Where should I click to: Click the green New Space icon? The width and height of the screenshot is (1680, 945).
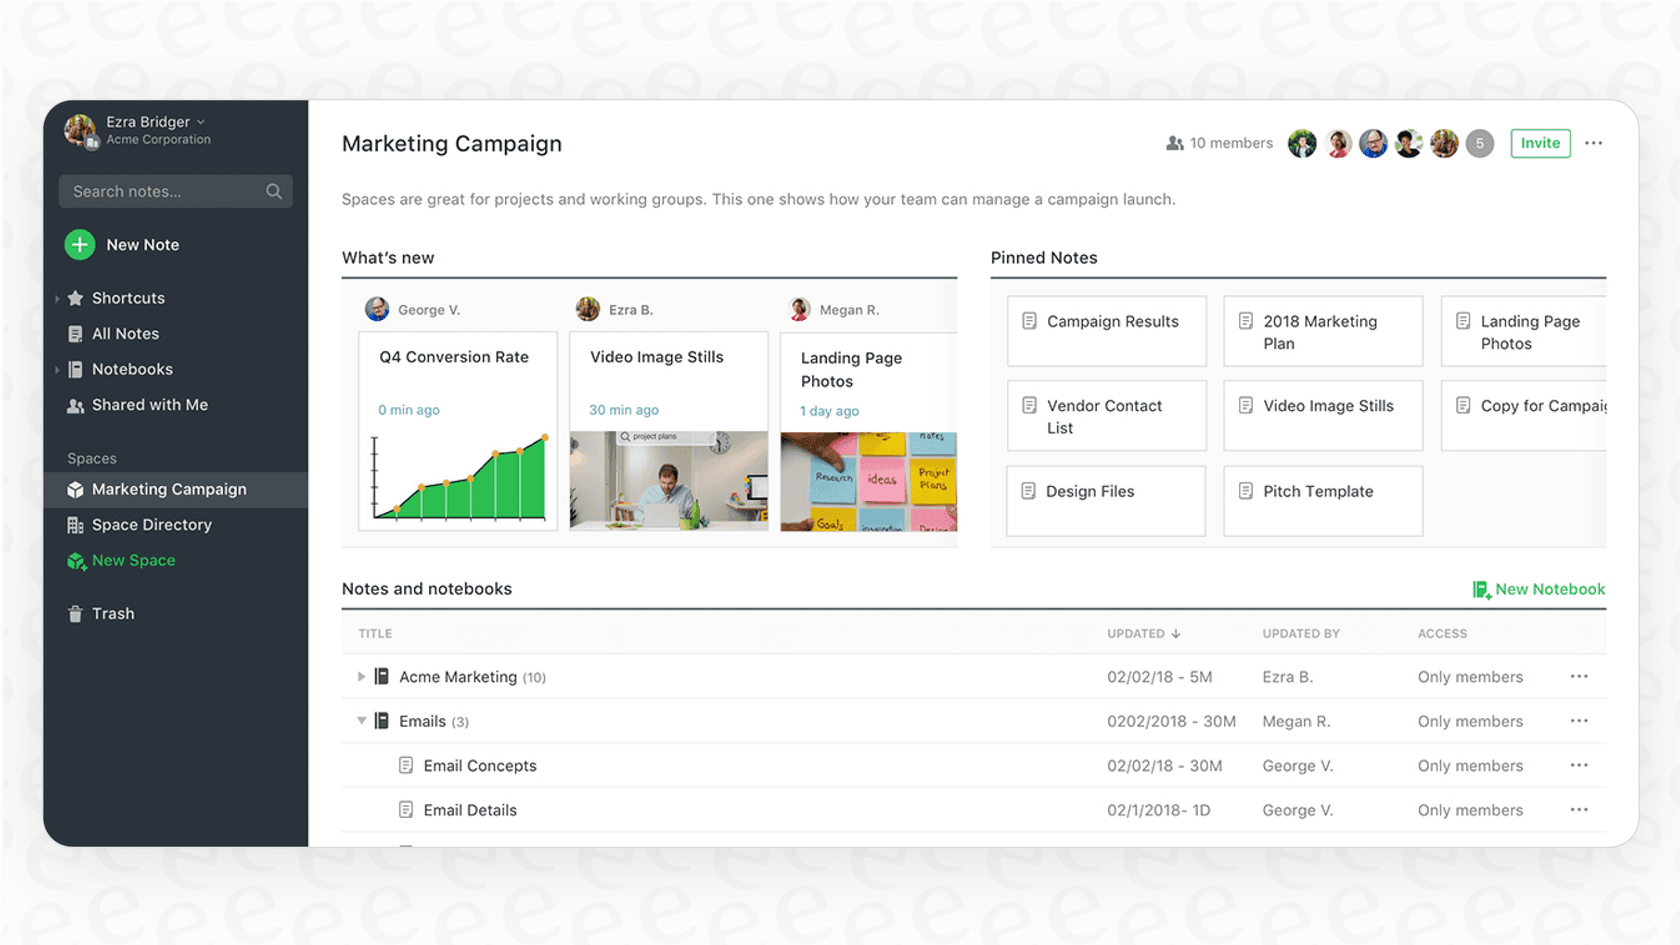pos(77,561)
